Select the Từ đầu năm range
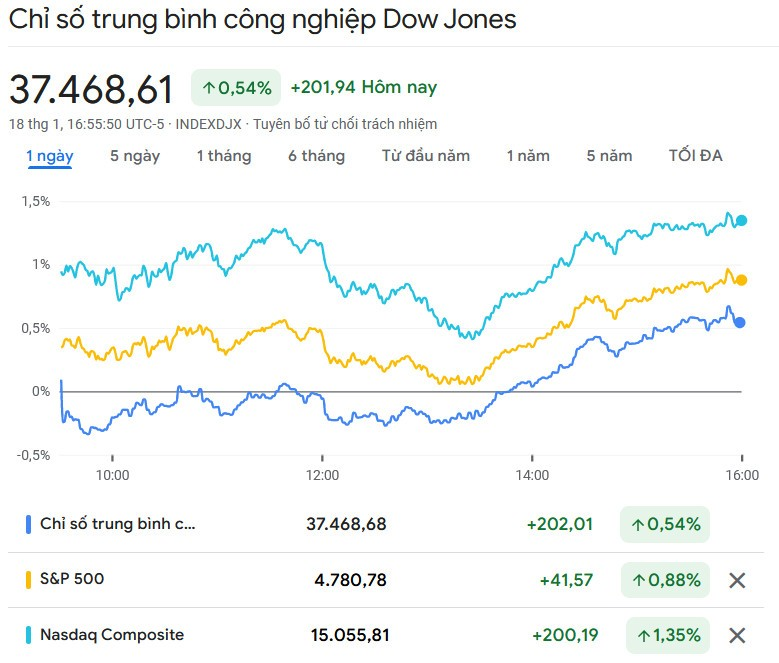779x663 pixels. pos(426,156)
